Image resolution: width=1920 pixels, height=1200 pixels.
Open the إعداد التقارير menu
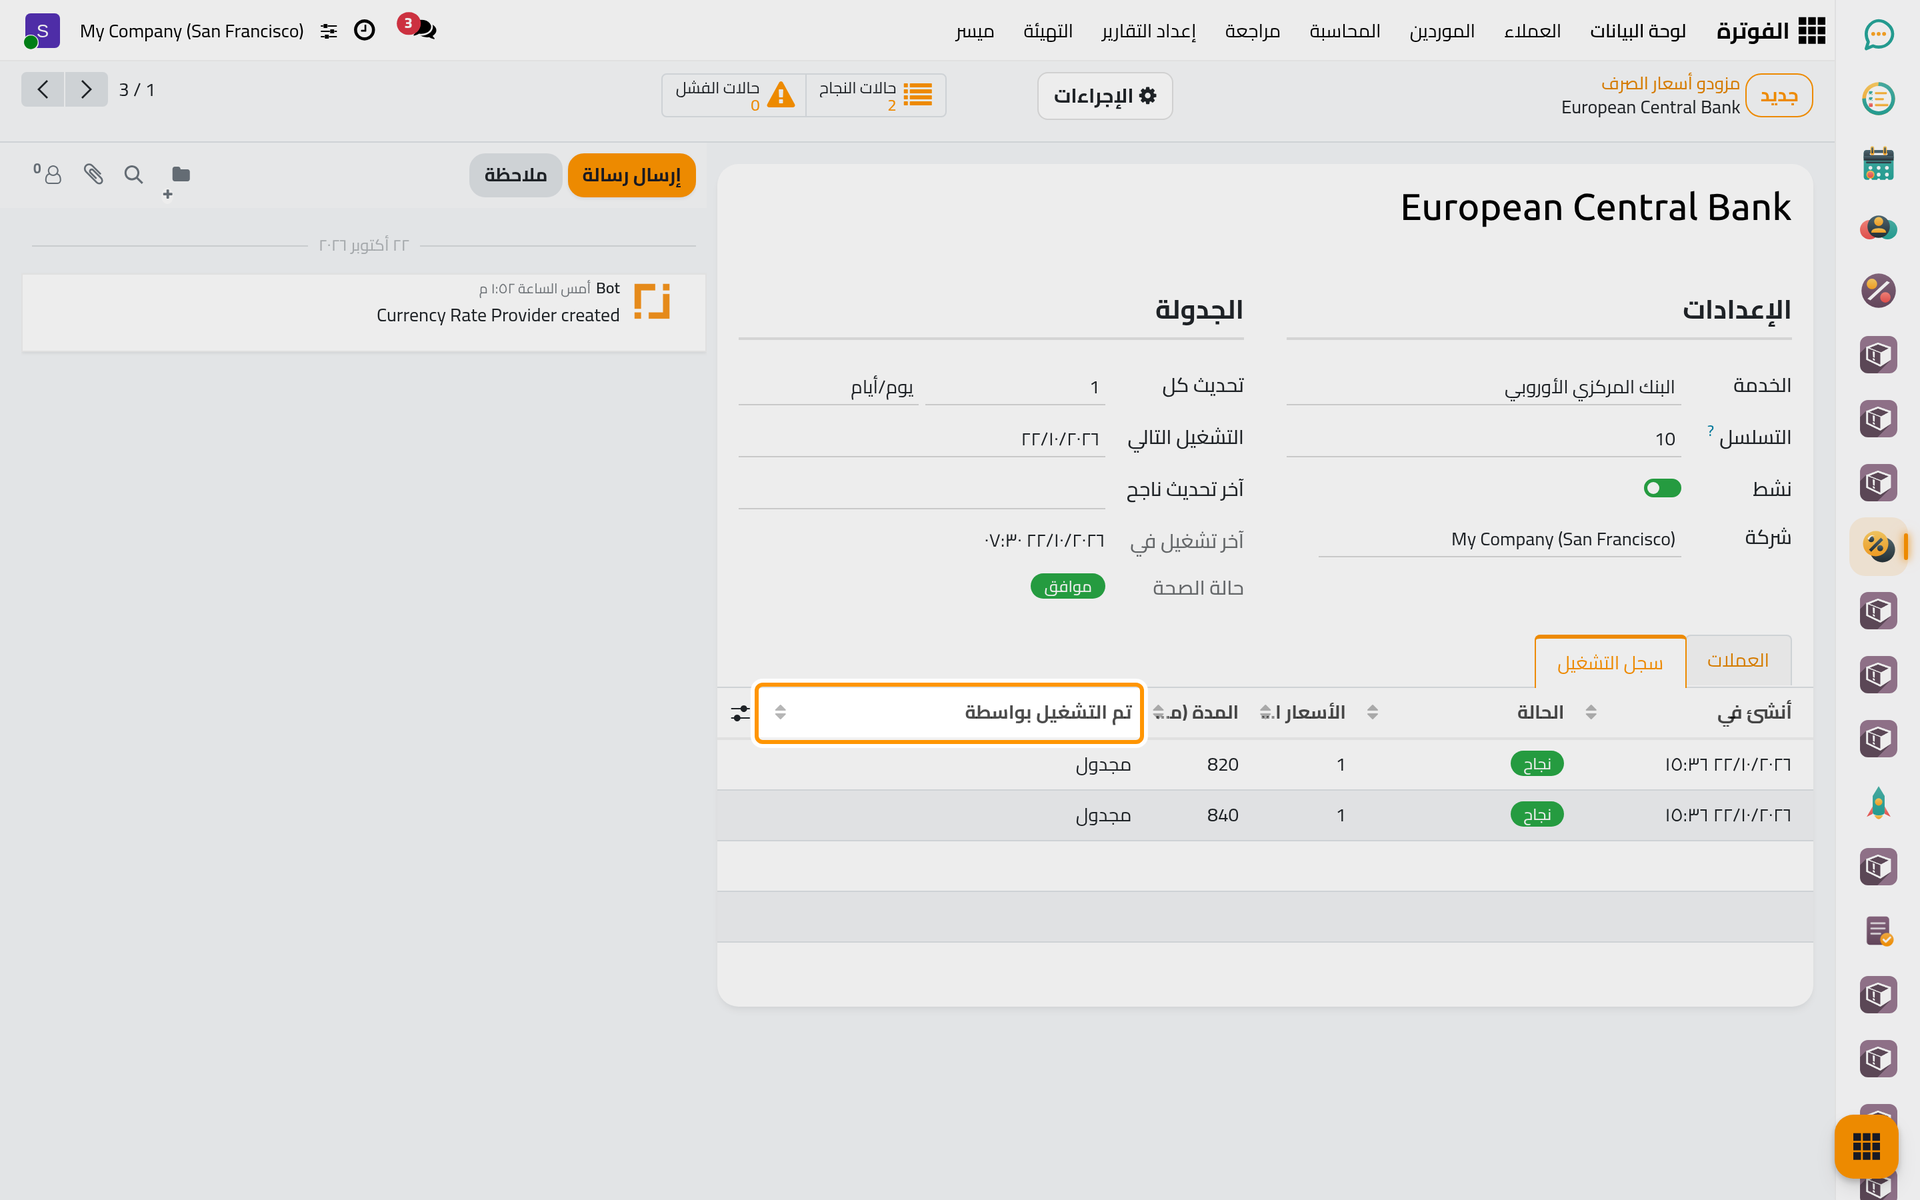point(1149,31)
